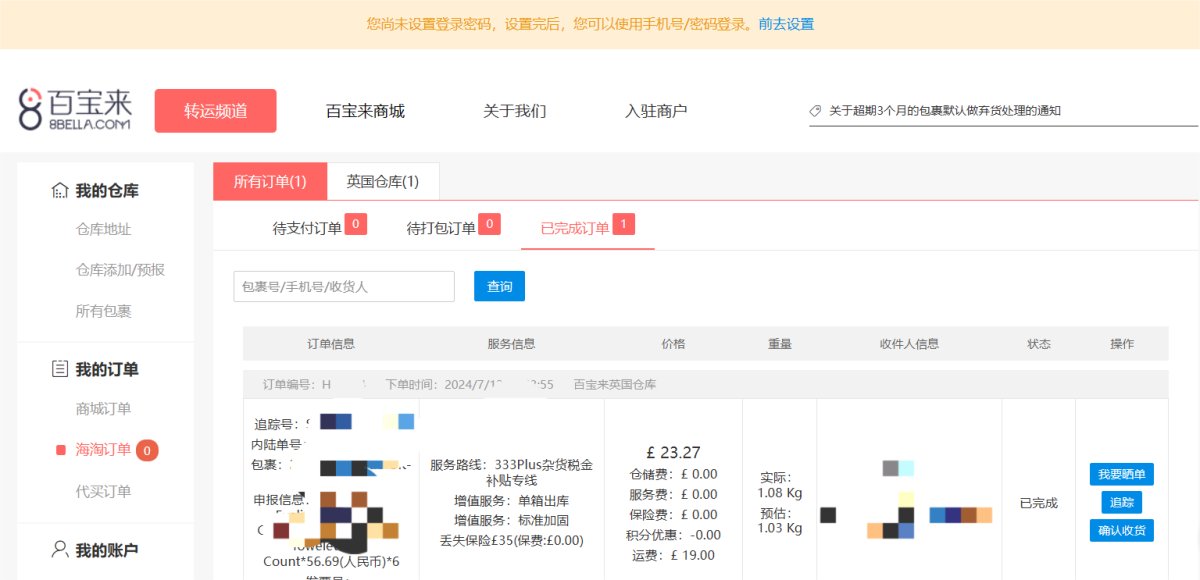This screenshot has height=580, width=1200.
Task: Click the 0 badge on 海淘订单
Action: pos(147,451)
